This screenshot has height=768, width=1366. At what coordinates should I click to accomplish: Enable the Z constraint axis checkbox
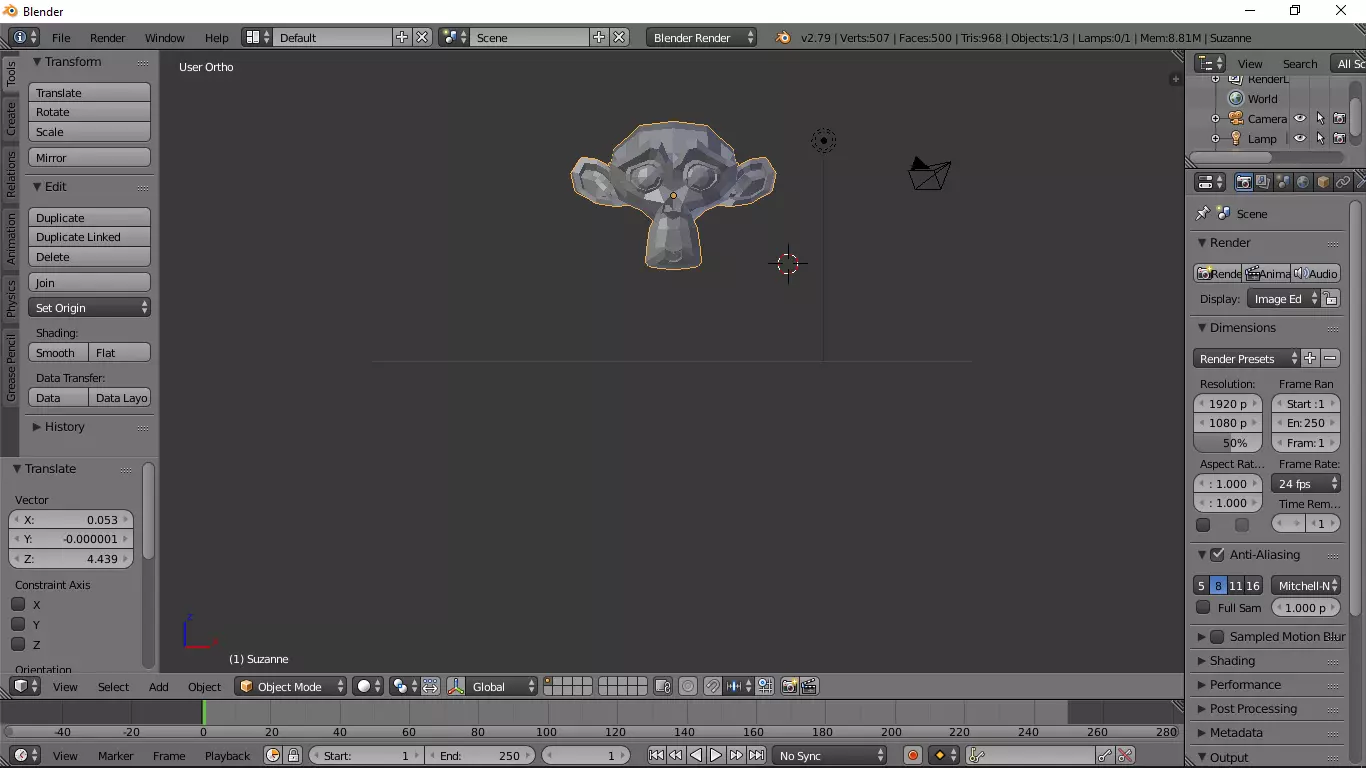click(x=18, y=644)
